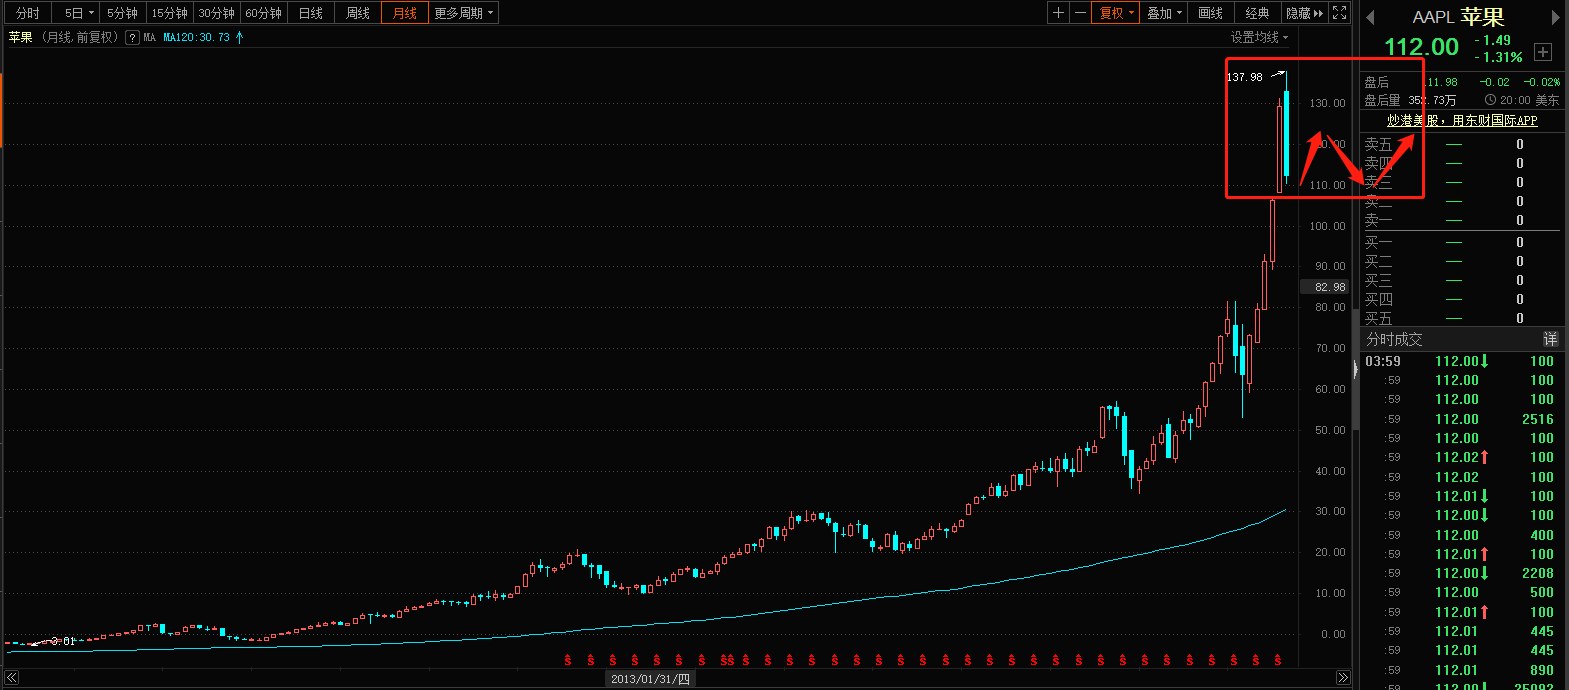This screenshot has height=690, width=1569.
Task: Enter fullscreen chart mode
Action: coord(1340,13)
